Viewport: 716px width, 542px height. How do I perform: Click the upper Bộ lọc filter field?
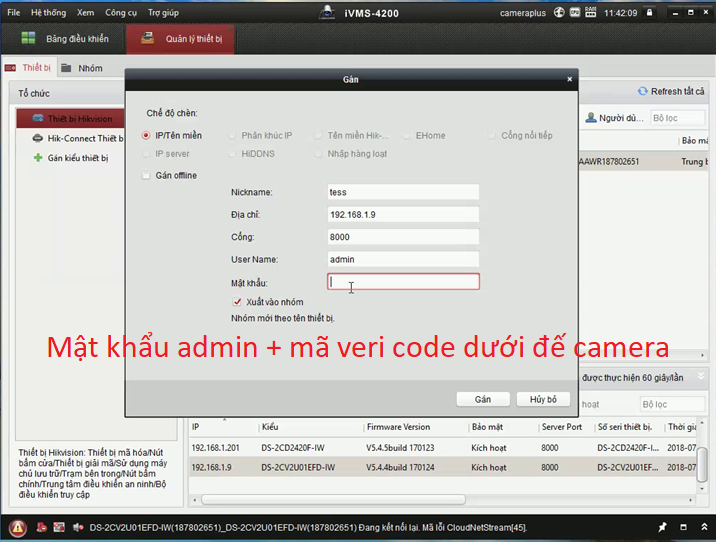tap(678, 118)
